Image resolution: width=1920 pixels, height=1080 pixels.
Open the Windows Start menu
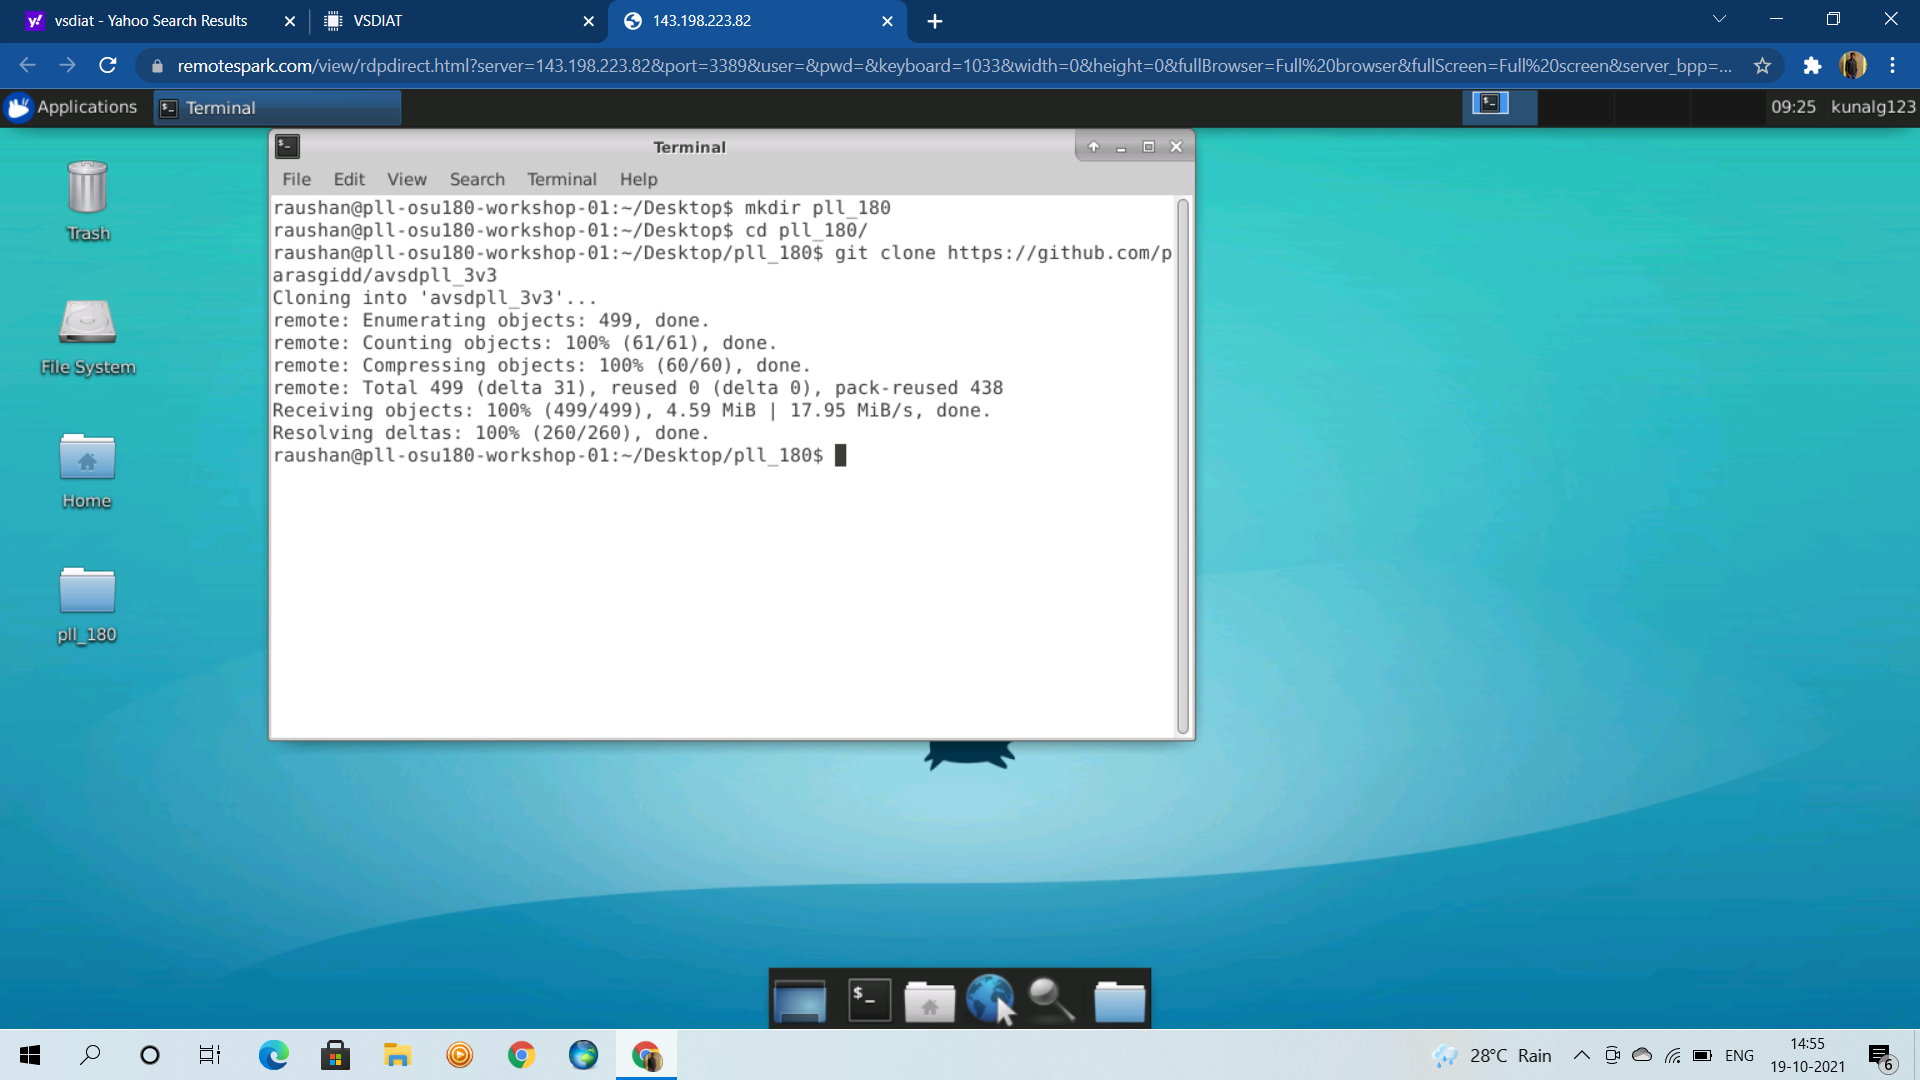coord(30,1055)
